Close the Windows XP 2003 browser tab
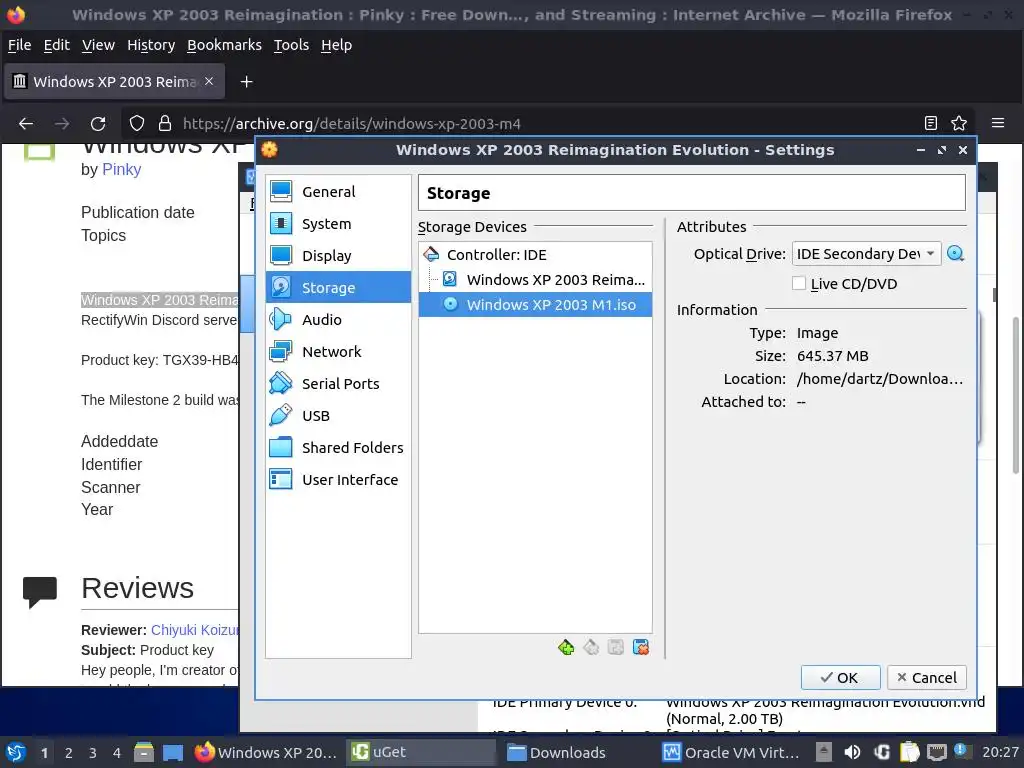This screenshot has height=768, width=1024. point(209,81)
